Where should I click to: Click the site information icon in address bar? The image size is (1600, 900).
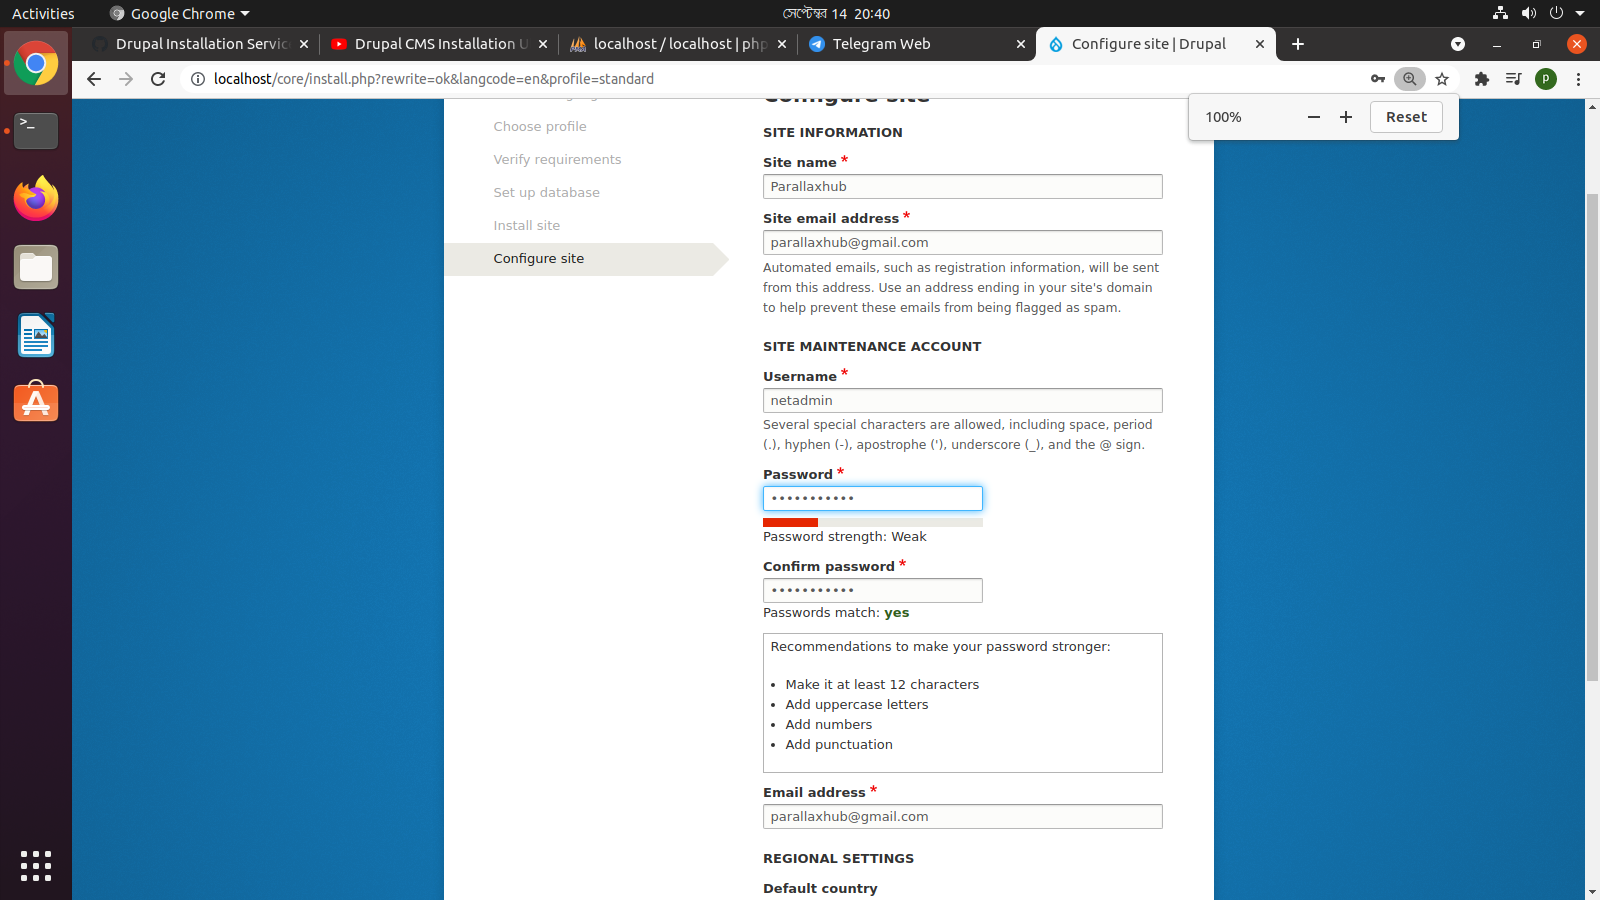point(198,79)
